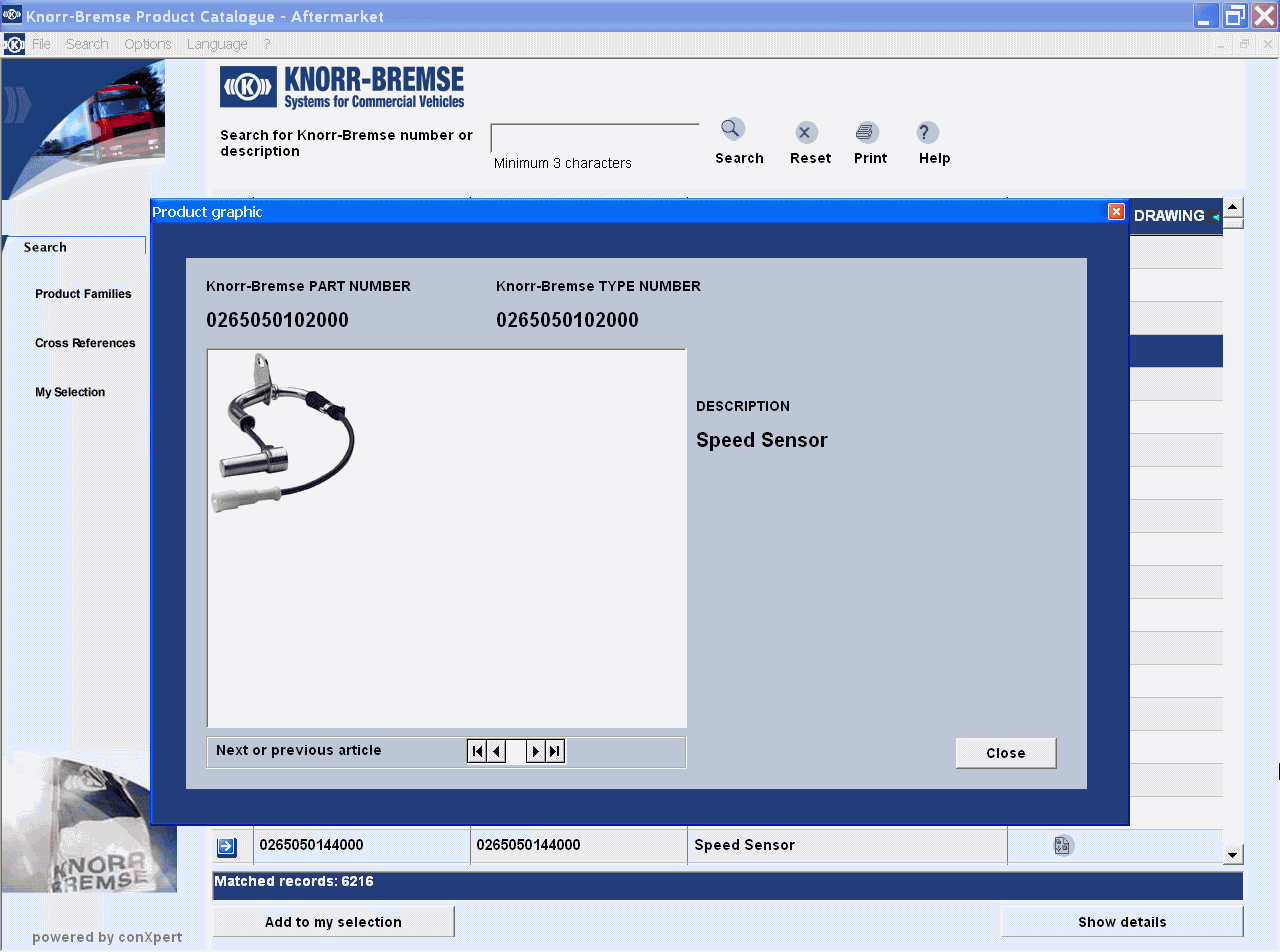
Task: Click scrollbar down arrow of results table
Action: [x=1233, y=855]
